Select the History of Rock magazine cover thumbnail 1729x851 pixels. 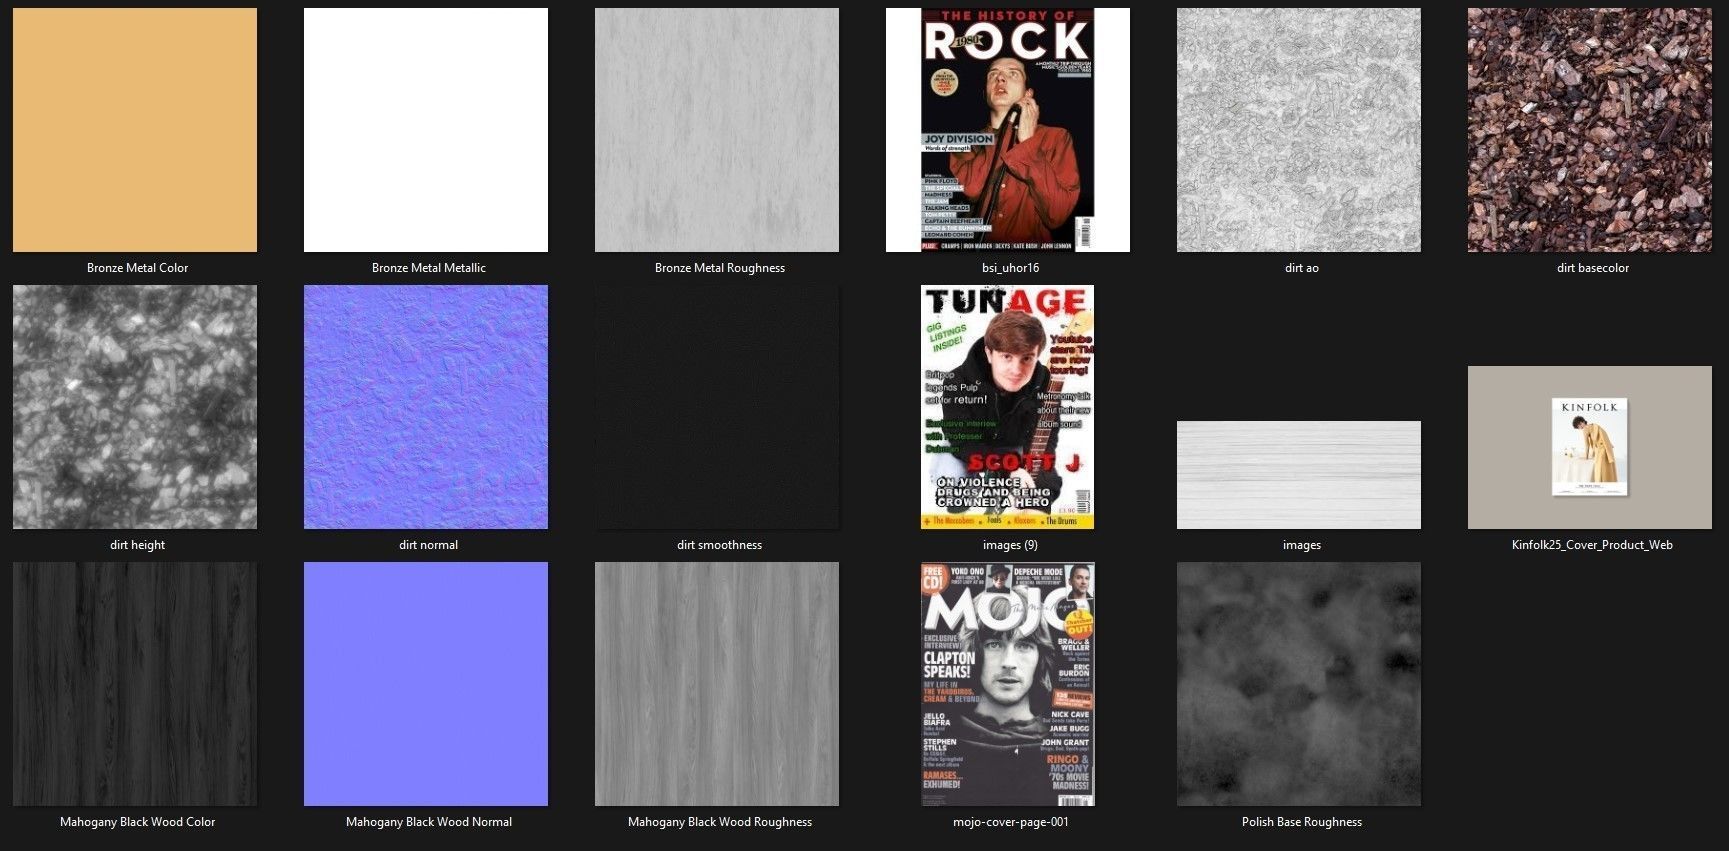[x=1008, y=130]
